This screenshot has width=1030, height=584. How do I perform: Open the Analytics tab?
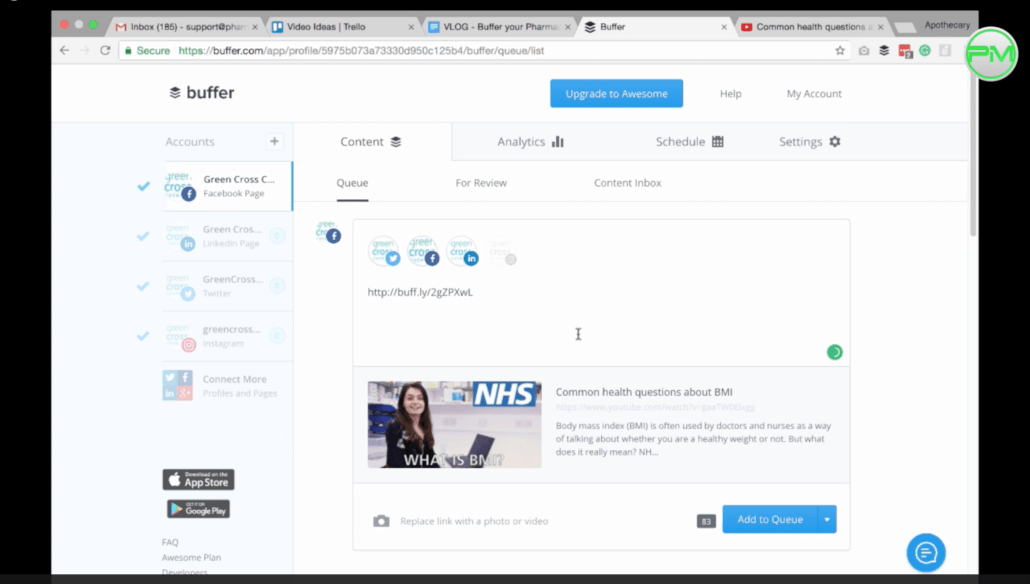tap(530, 141)
